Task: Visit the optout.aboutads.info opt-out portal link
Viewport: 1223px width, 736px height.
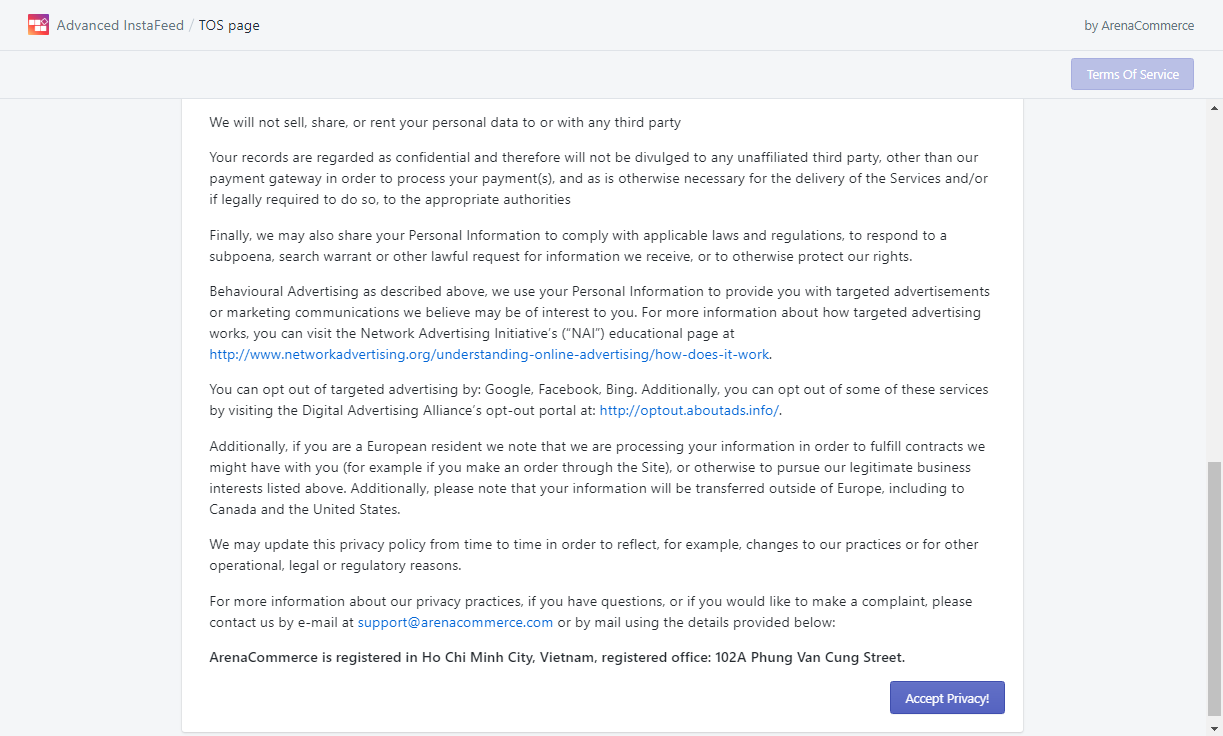Action: 689,411
